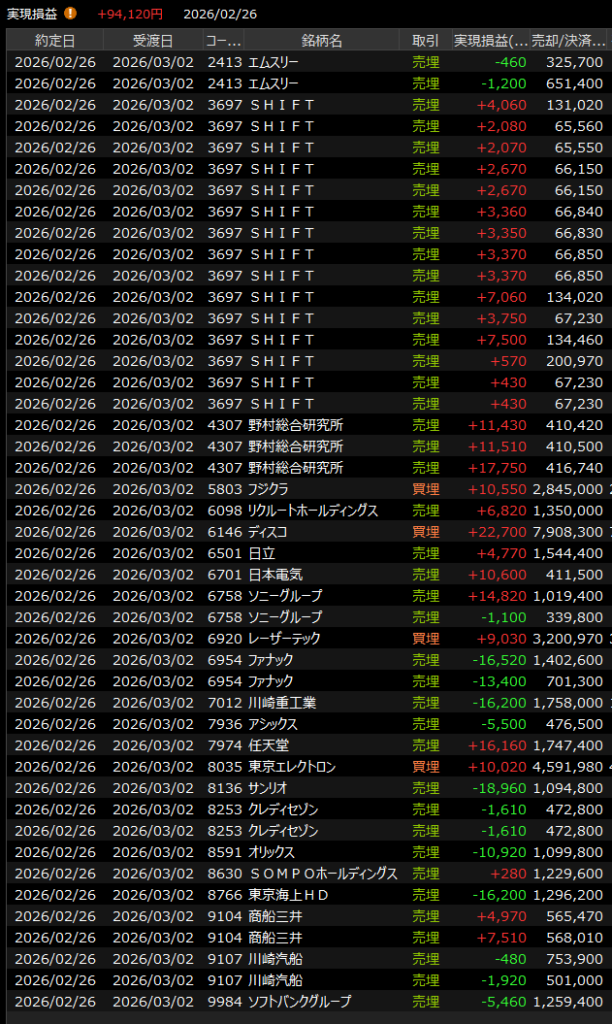This screenshot has width=612, height=1024.
Task: Click the 売却/決済 column header
Action: pyautogui.click(x=568, y=40)
